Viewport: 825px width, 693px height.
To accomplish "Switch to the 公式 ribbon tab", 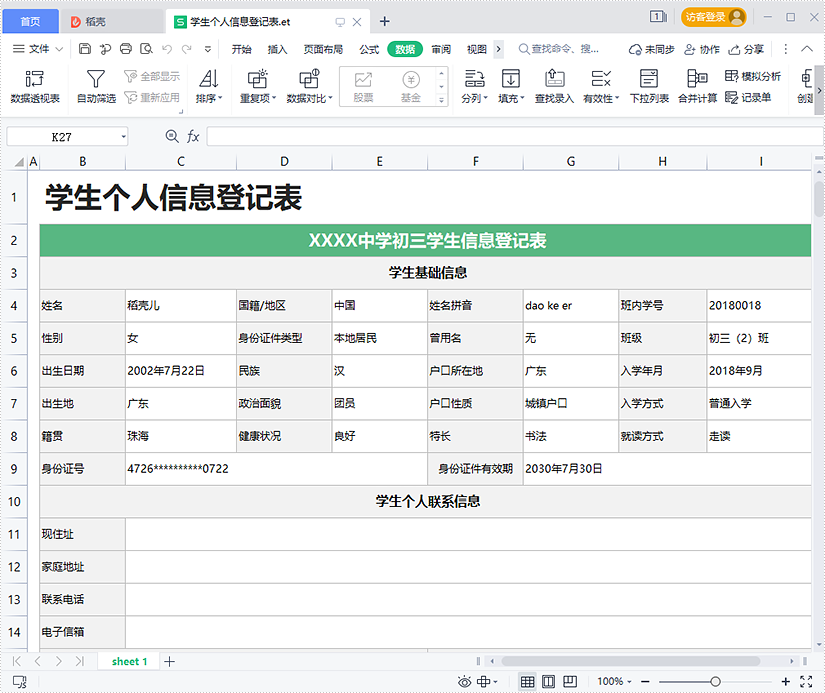I will pyautogui.click(x=369, y=49).
